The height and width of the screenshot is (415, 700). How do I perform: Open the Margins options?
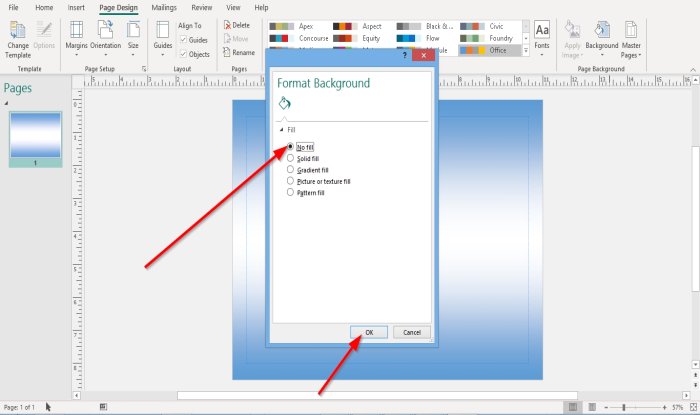[x=76, y=39]
